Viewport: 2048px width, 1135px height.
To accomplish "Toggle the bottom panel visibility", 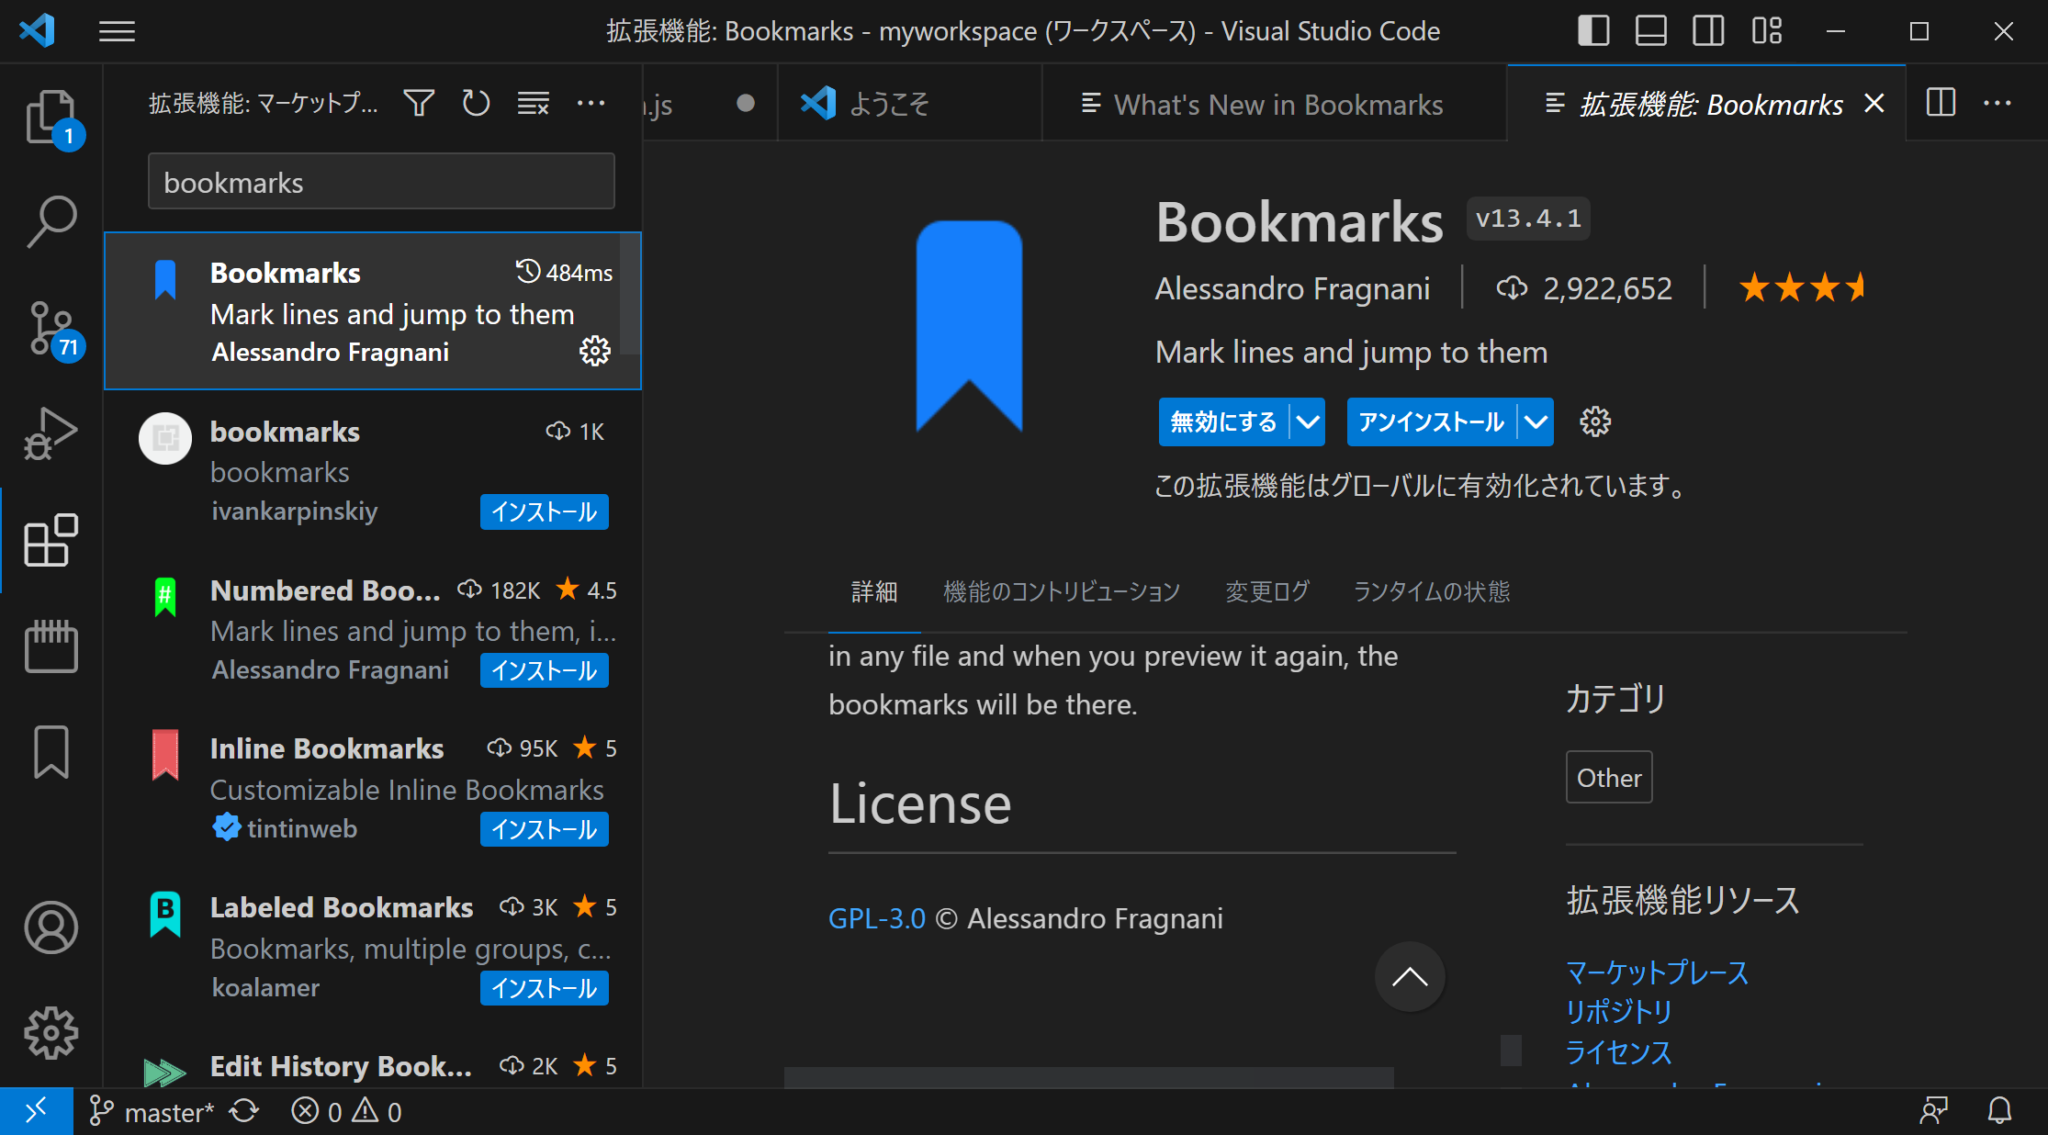I will 1650,30.
